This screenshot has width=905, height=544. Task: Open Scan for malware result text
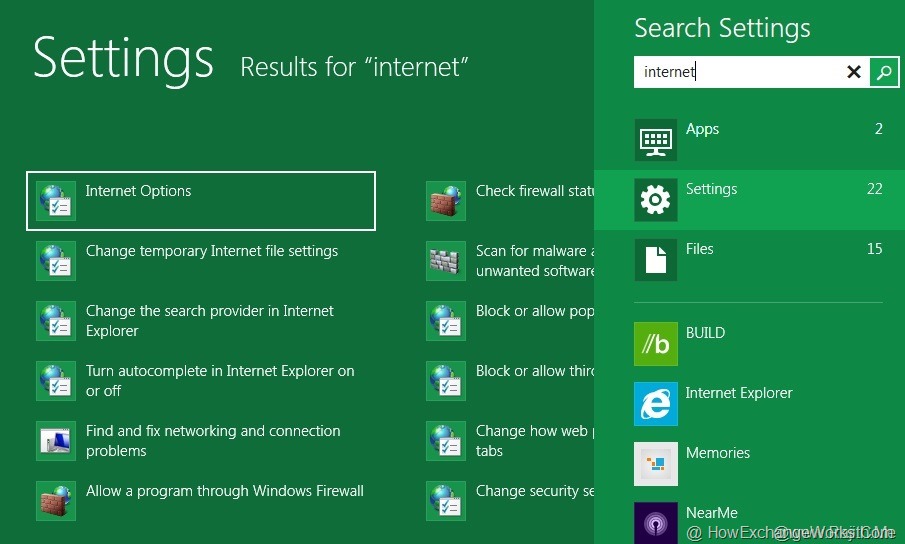(x=535, y=261)
